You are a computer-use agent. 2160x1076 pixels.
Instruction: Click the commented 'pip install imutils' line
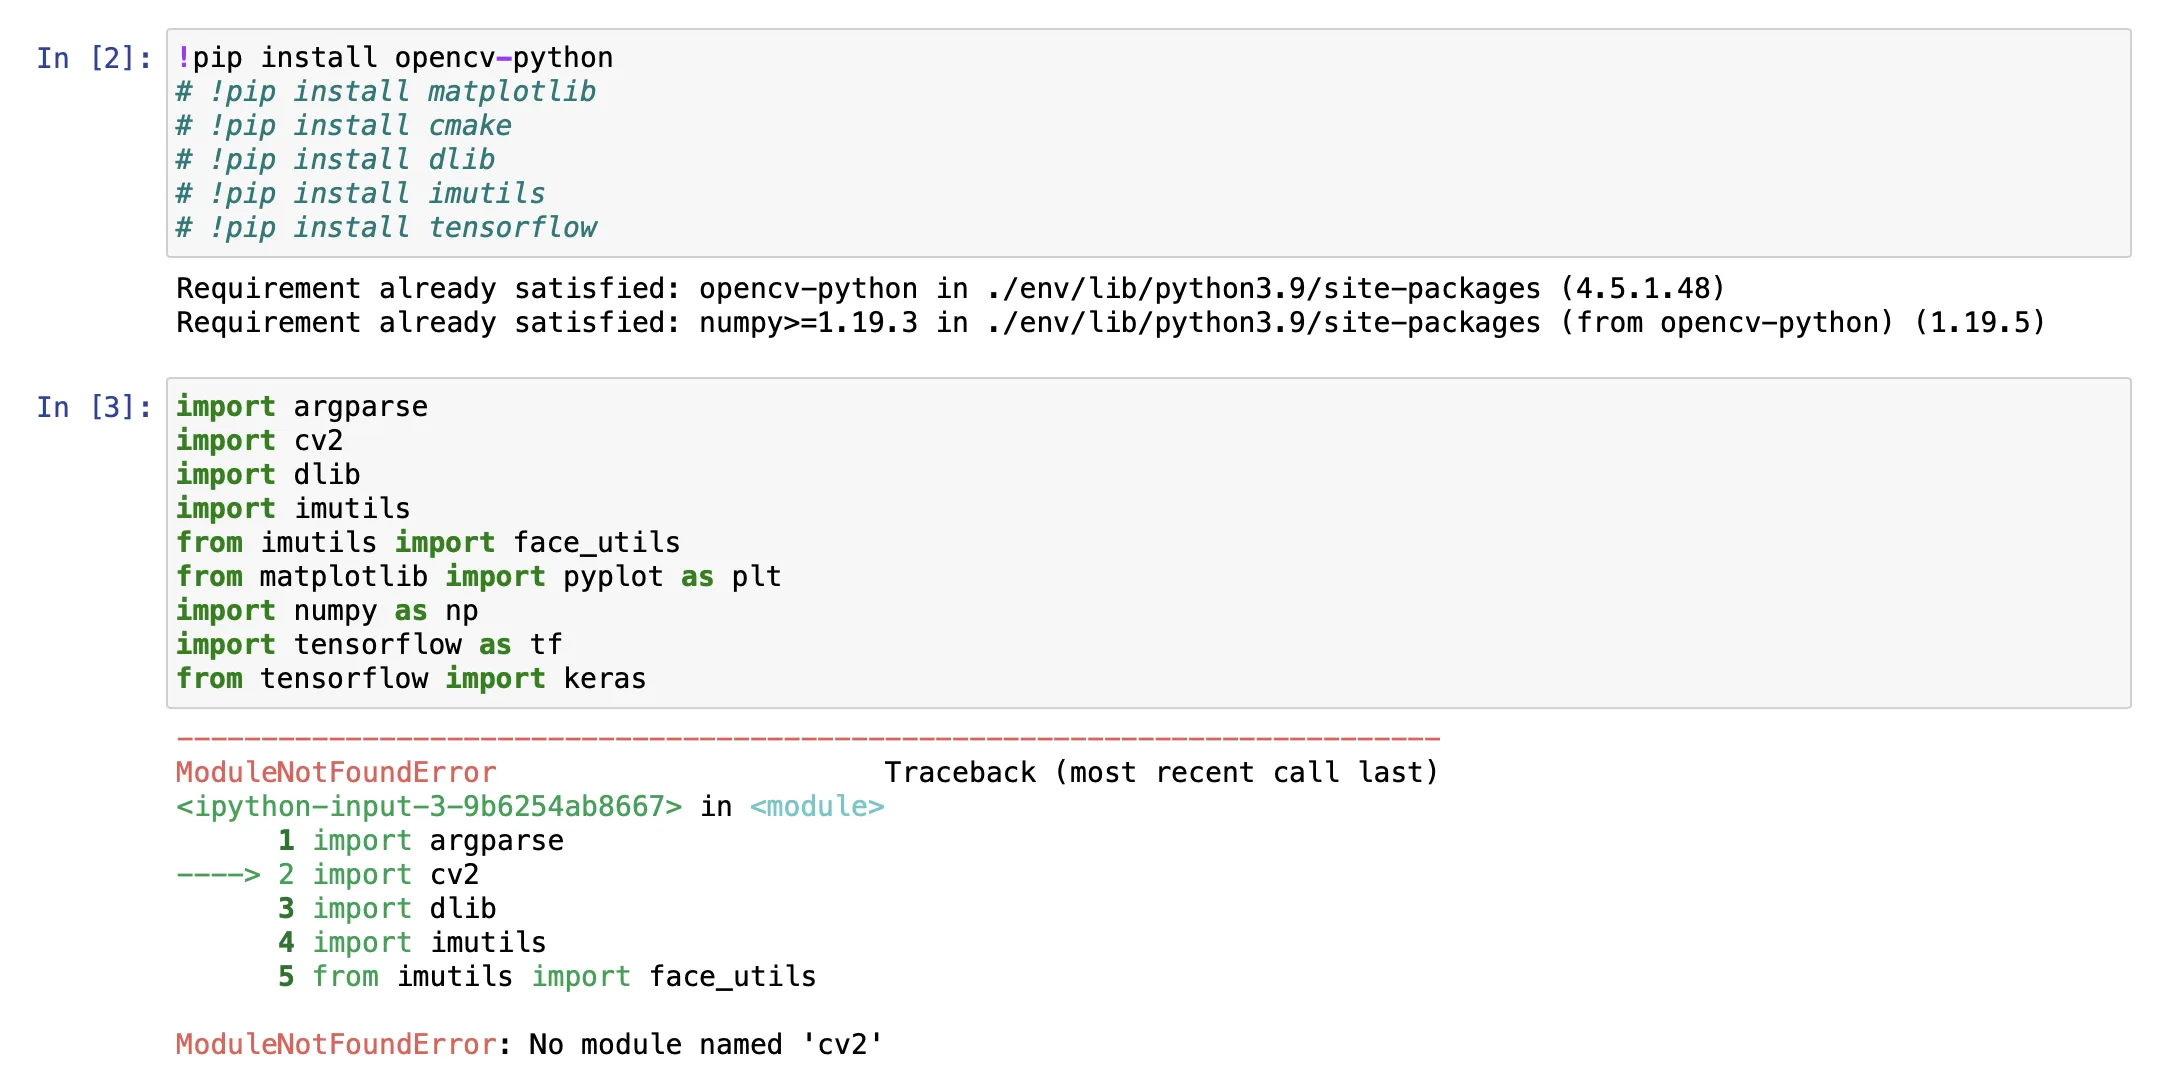(360, 194)
